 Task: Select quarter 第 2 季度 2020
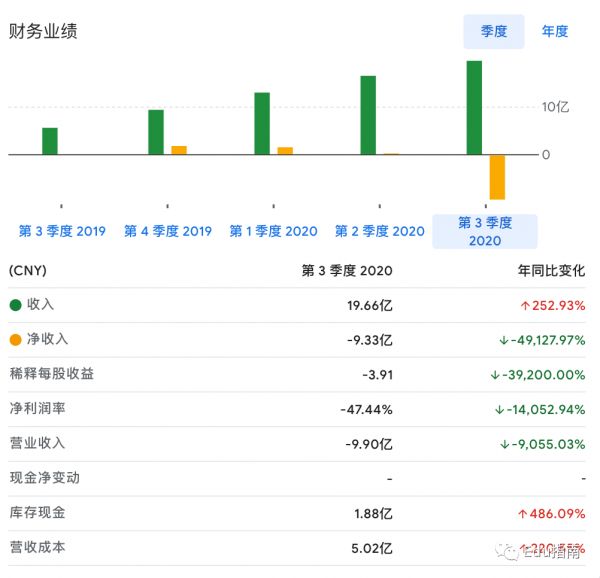(379, 231)
